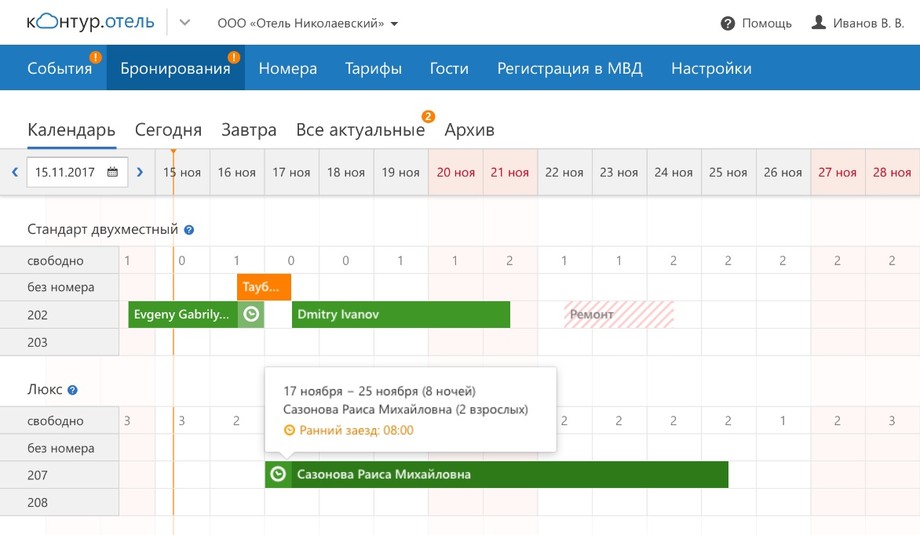Viewport: 920px width, 535px height.
Task: Open the orange unassigned Тауб... booking
Action: [x=263, y=287]
